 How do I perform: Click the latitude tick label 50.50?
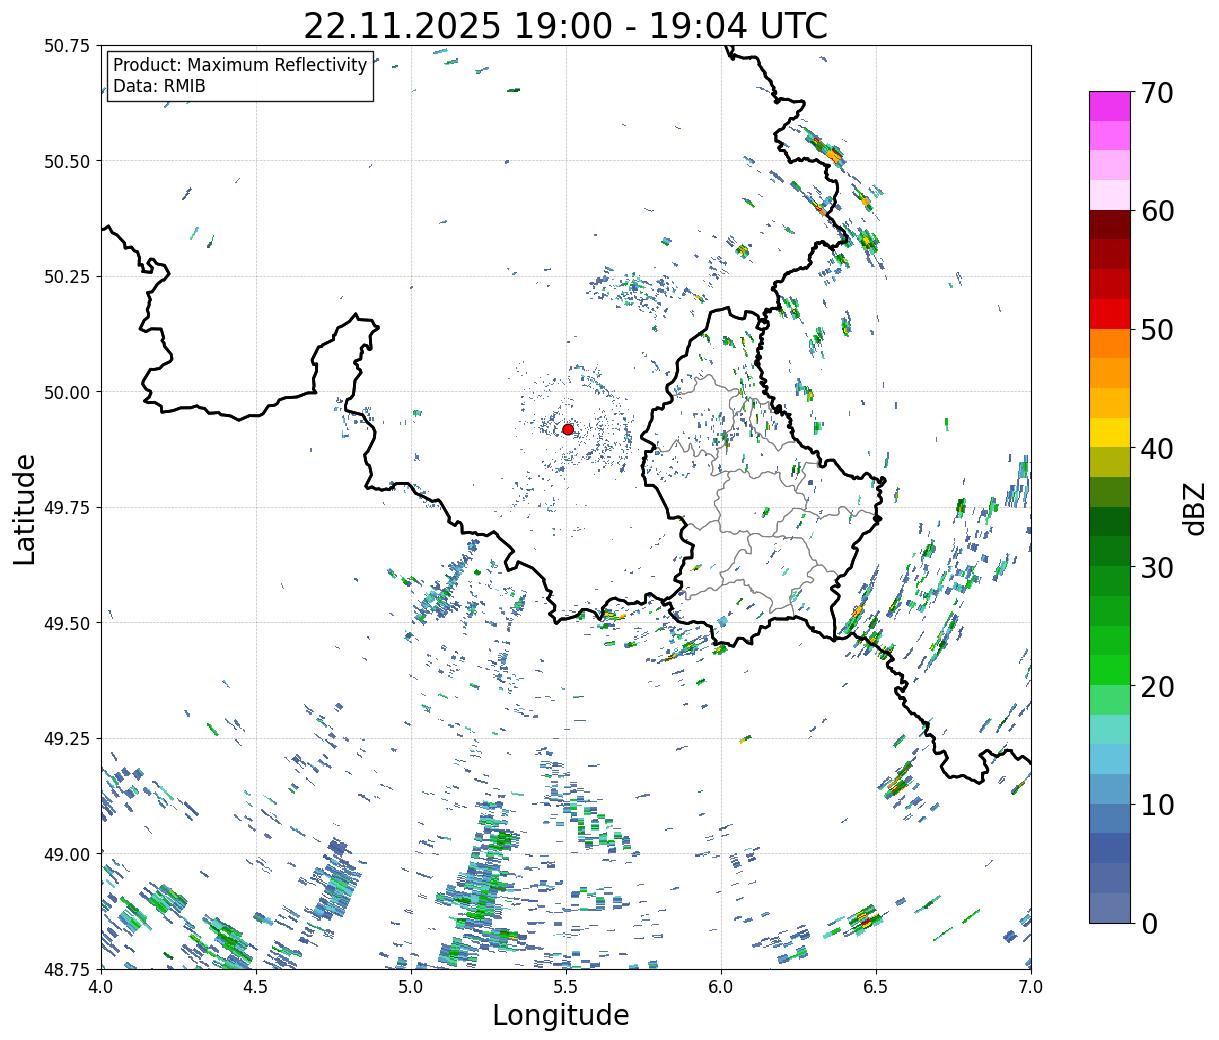tap(66, 161)
